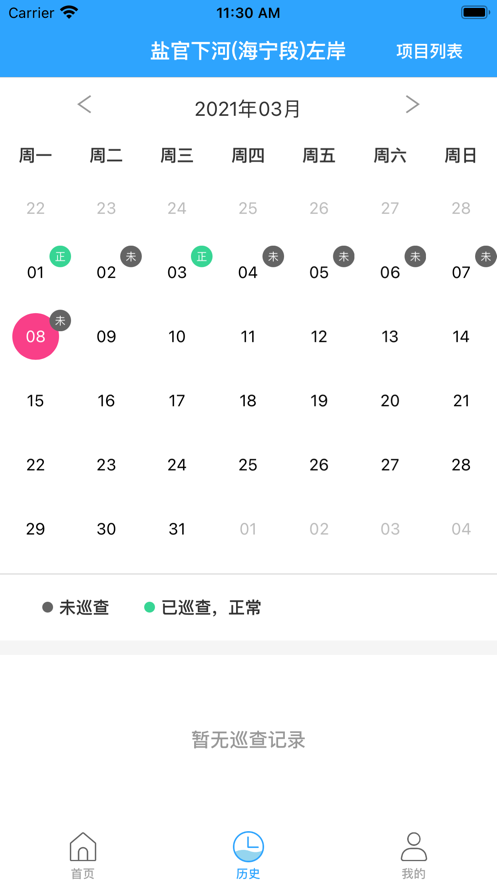Viewport: 497px width, 883px height.
Task: Tap gray 未 badge on day 02
Action: click(x=131, y=257)
